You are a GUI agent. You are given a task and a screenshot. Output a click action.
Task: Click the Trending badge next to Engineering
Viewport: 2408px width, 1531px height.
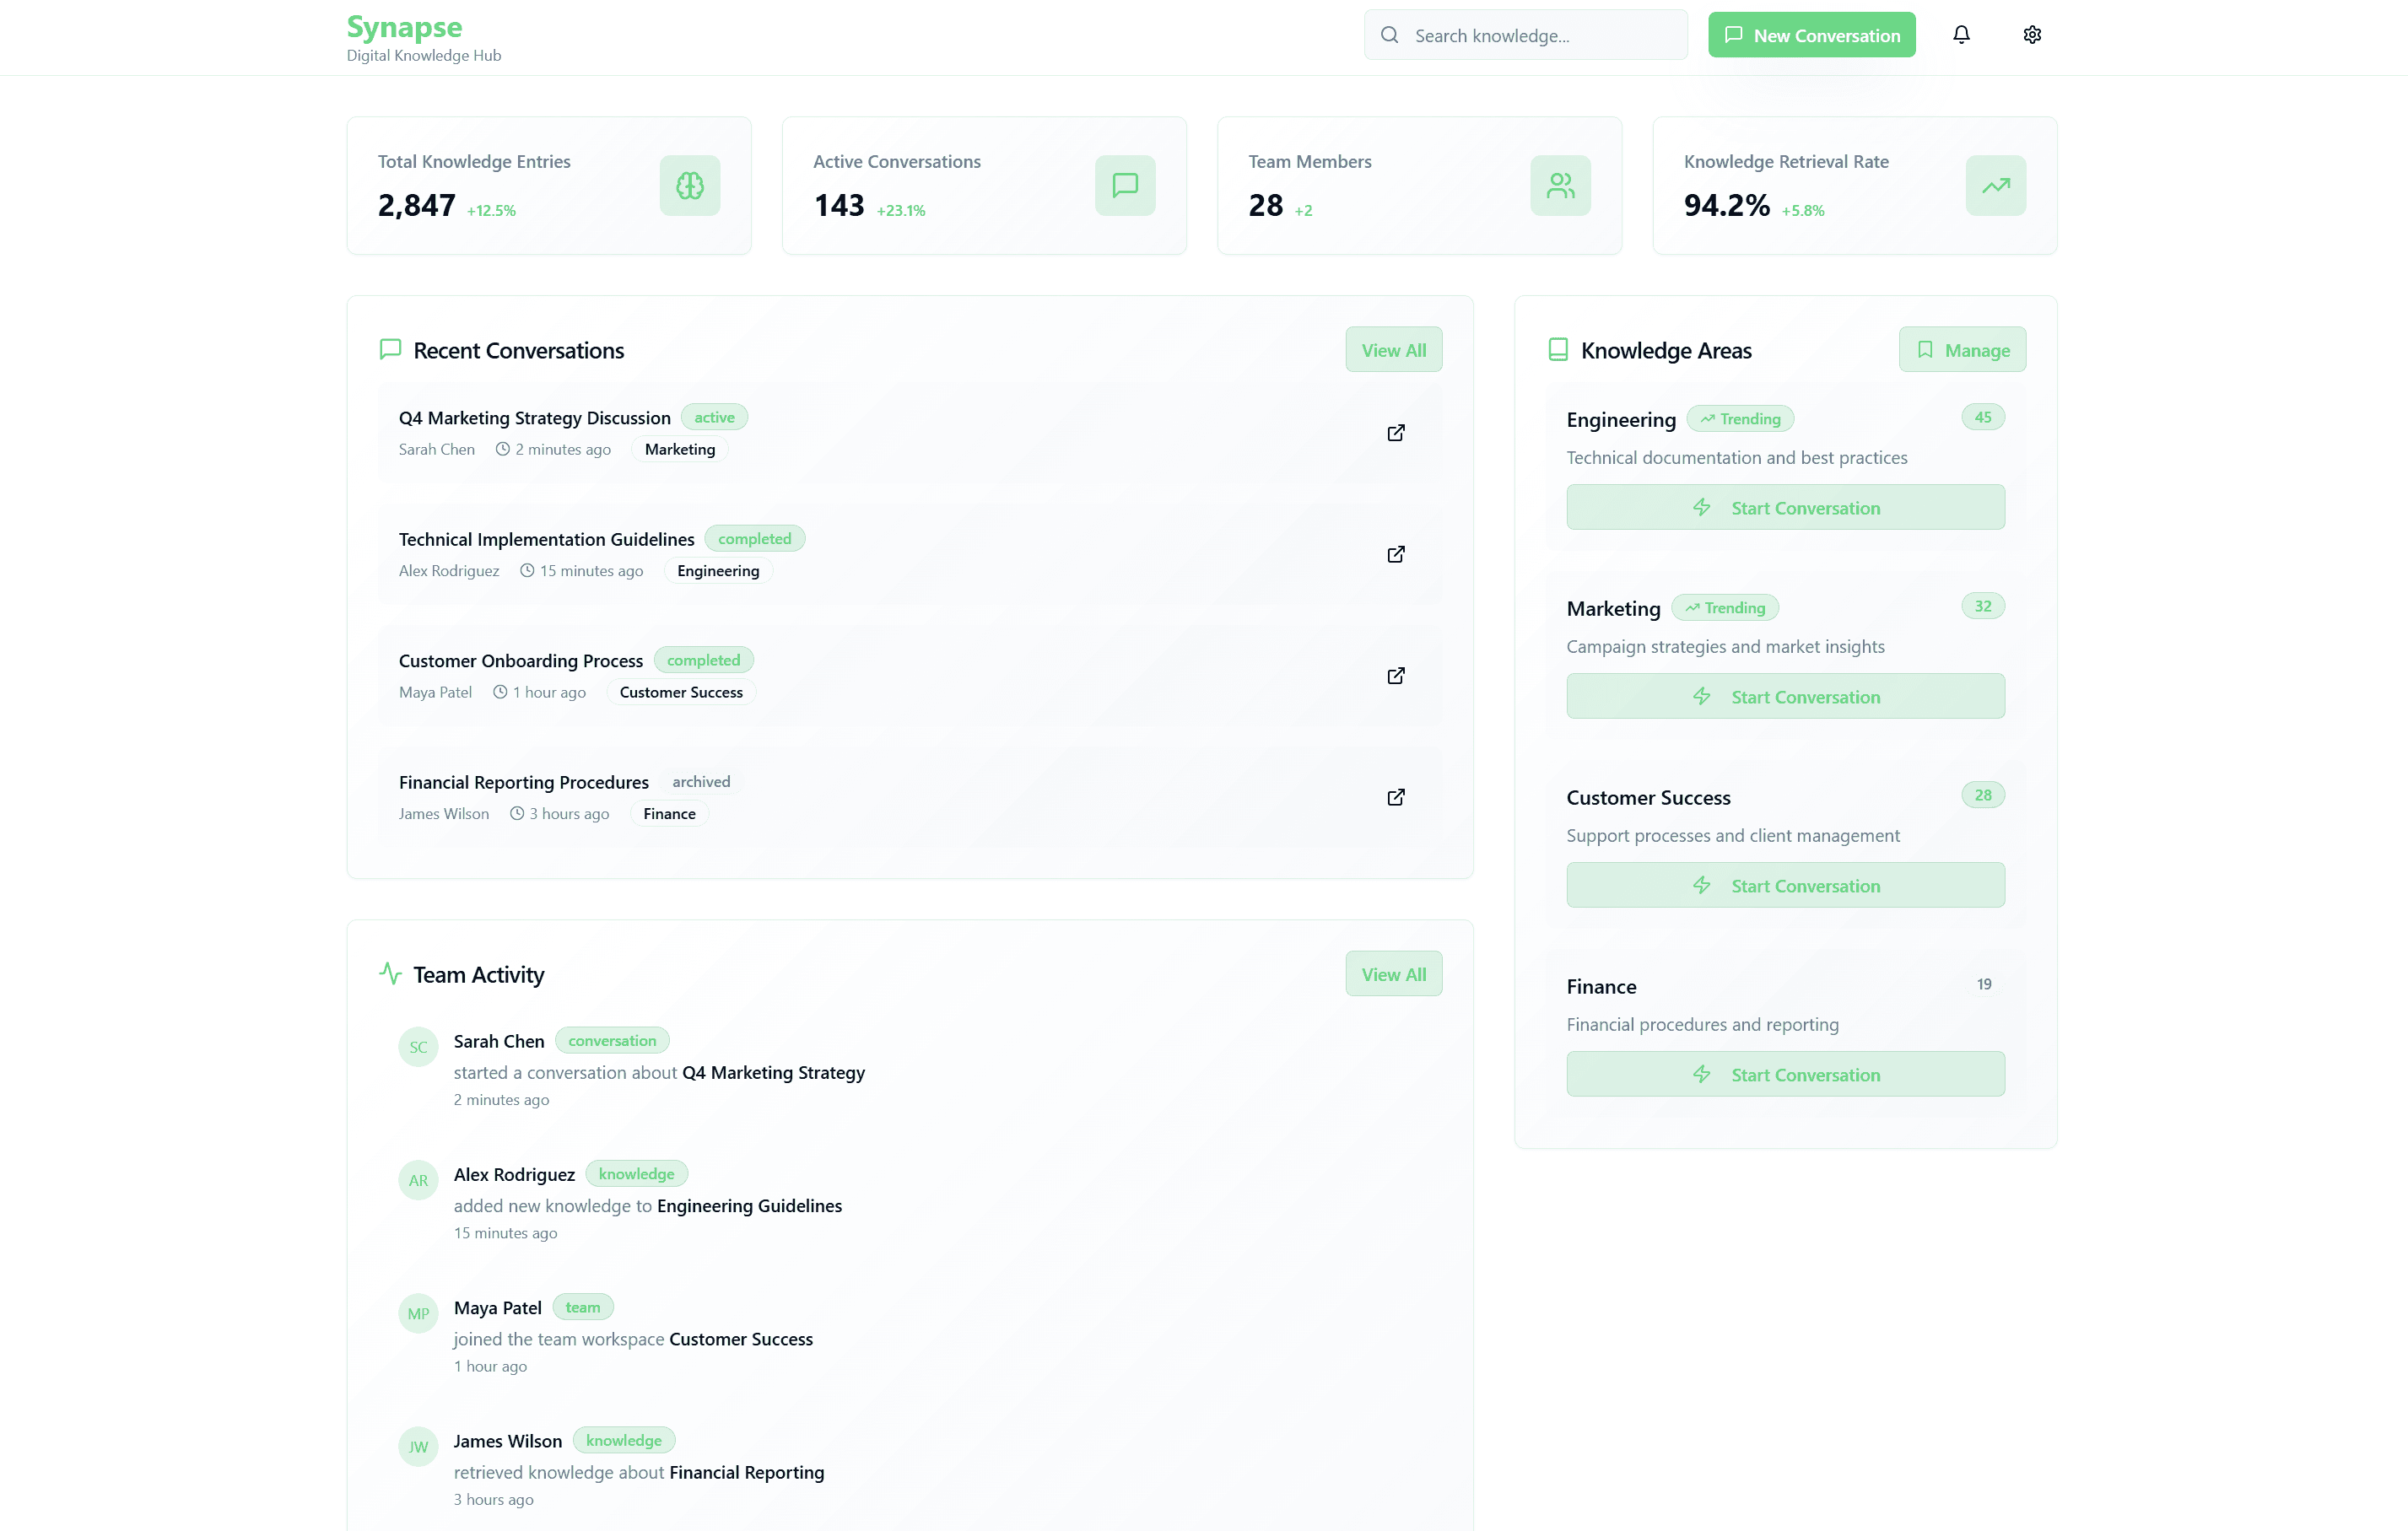click(x=1740, y=418)
